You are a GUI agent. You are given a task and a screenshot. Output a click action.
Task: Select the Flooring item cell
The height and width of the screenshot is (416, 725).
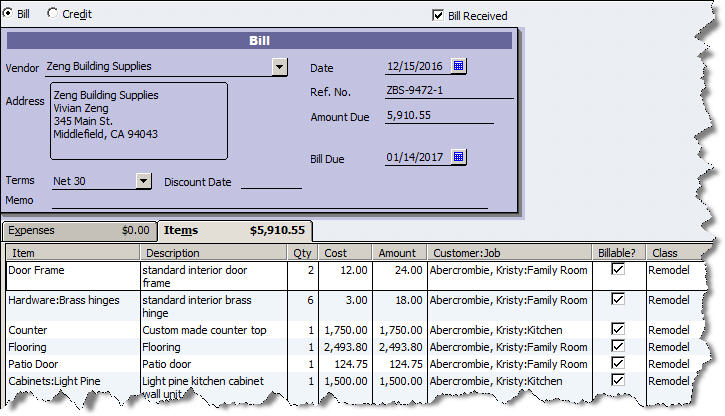click(x=72, y=347)
